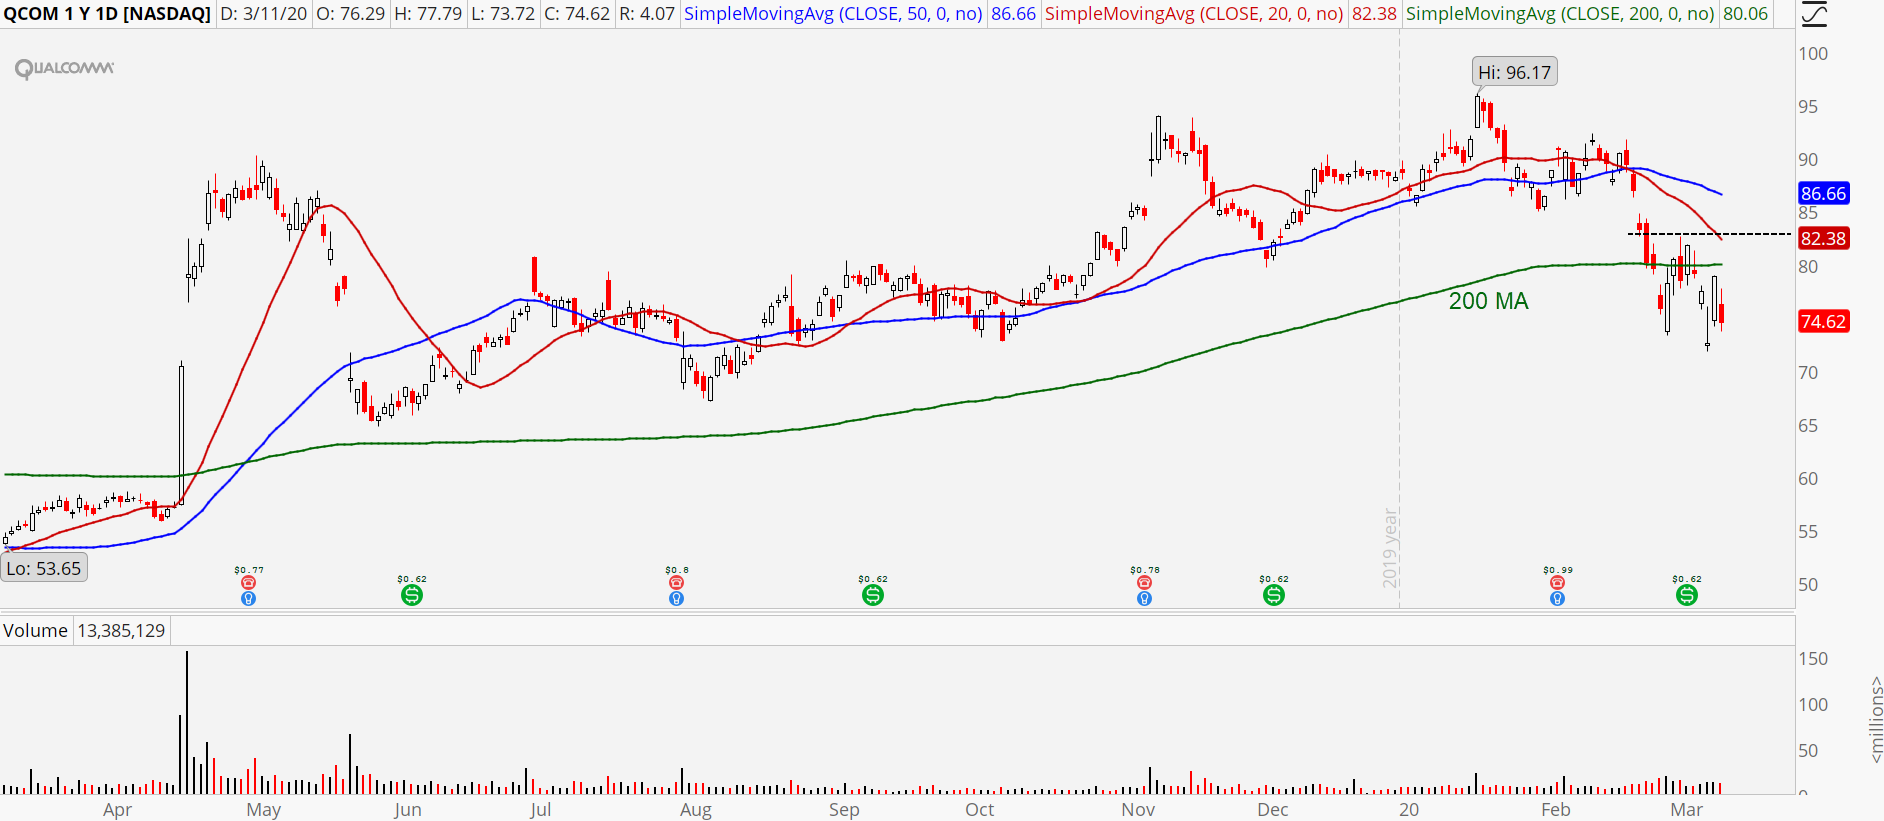Click the $0.78 earnings value label

tap(1145, 570)
